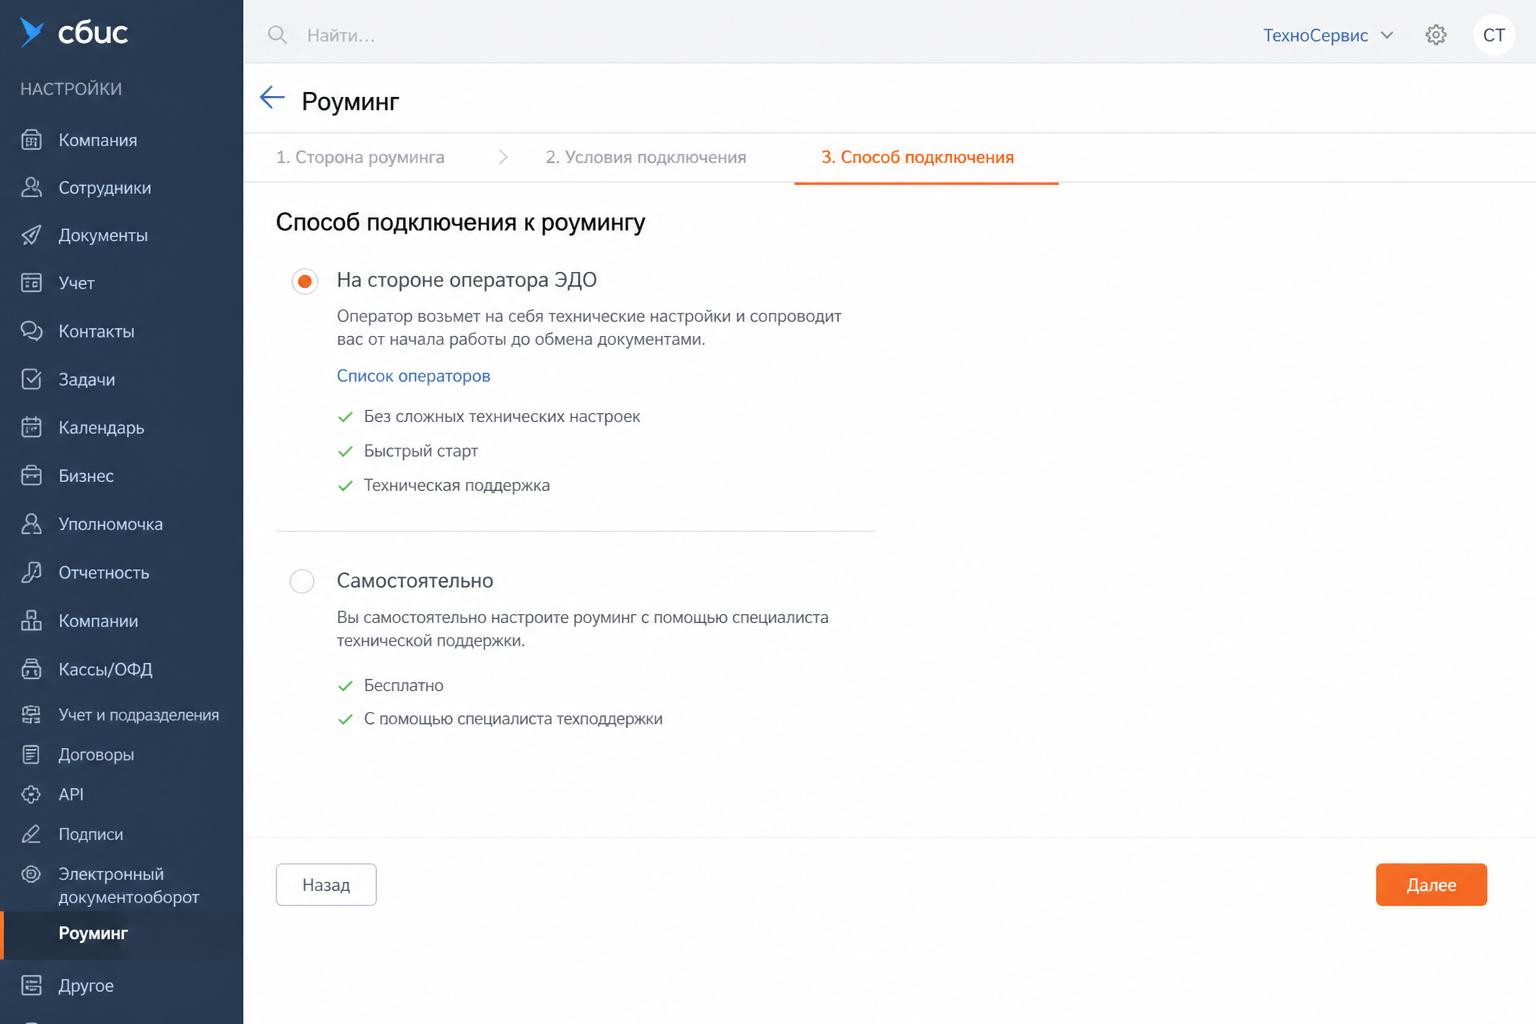Viewport: 1536px width, 1024px height.
Task: Open Календарь calendar icon
Action: [x=32, y=427]
